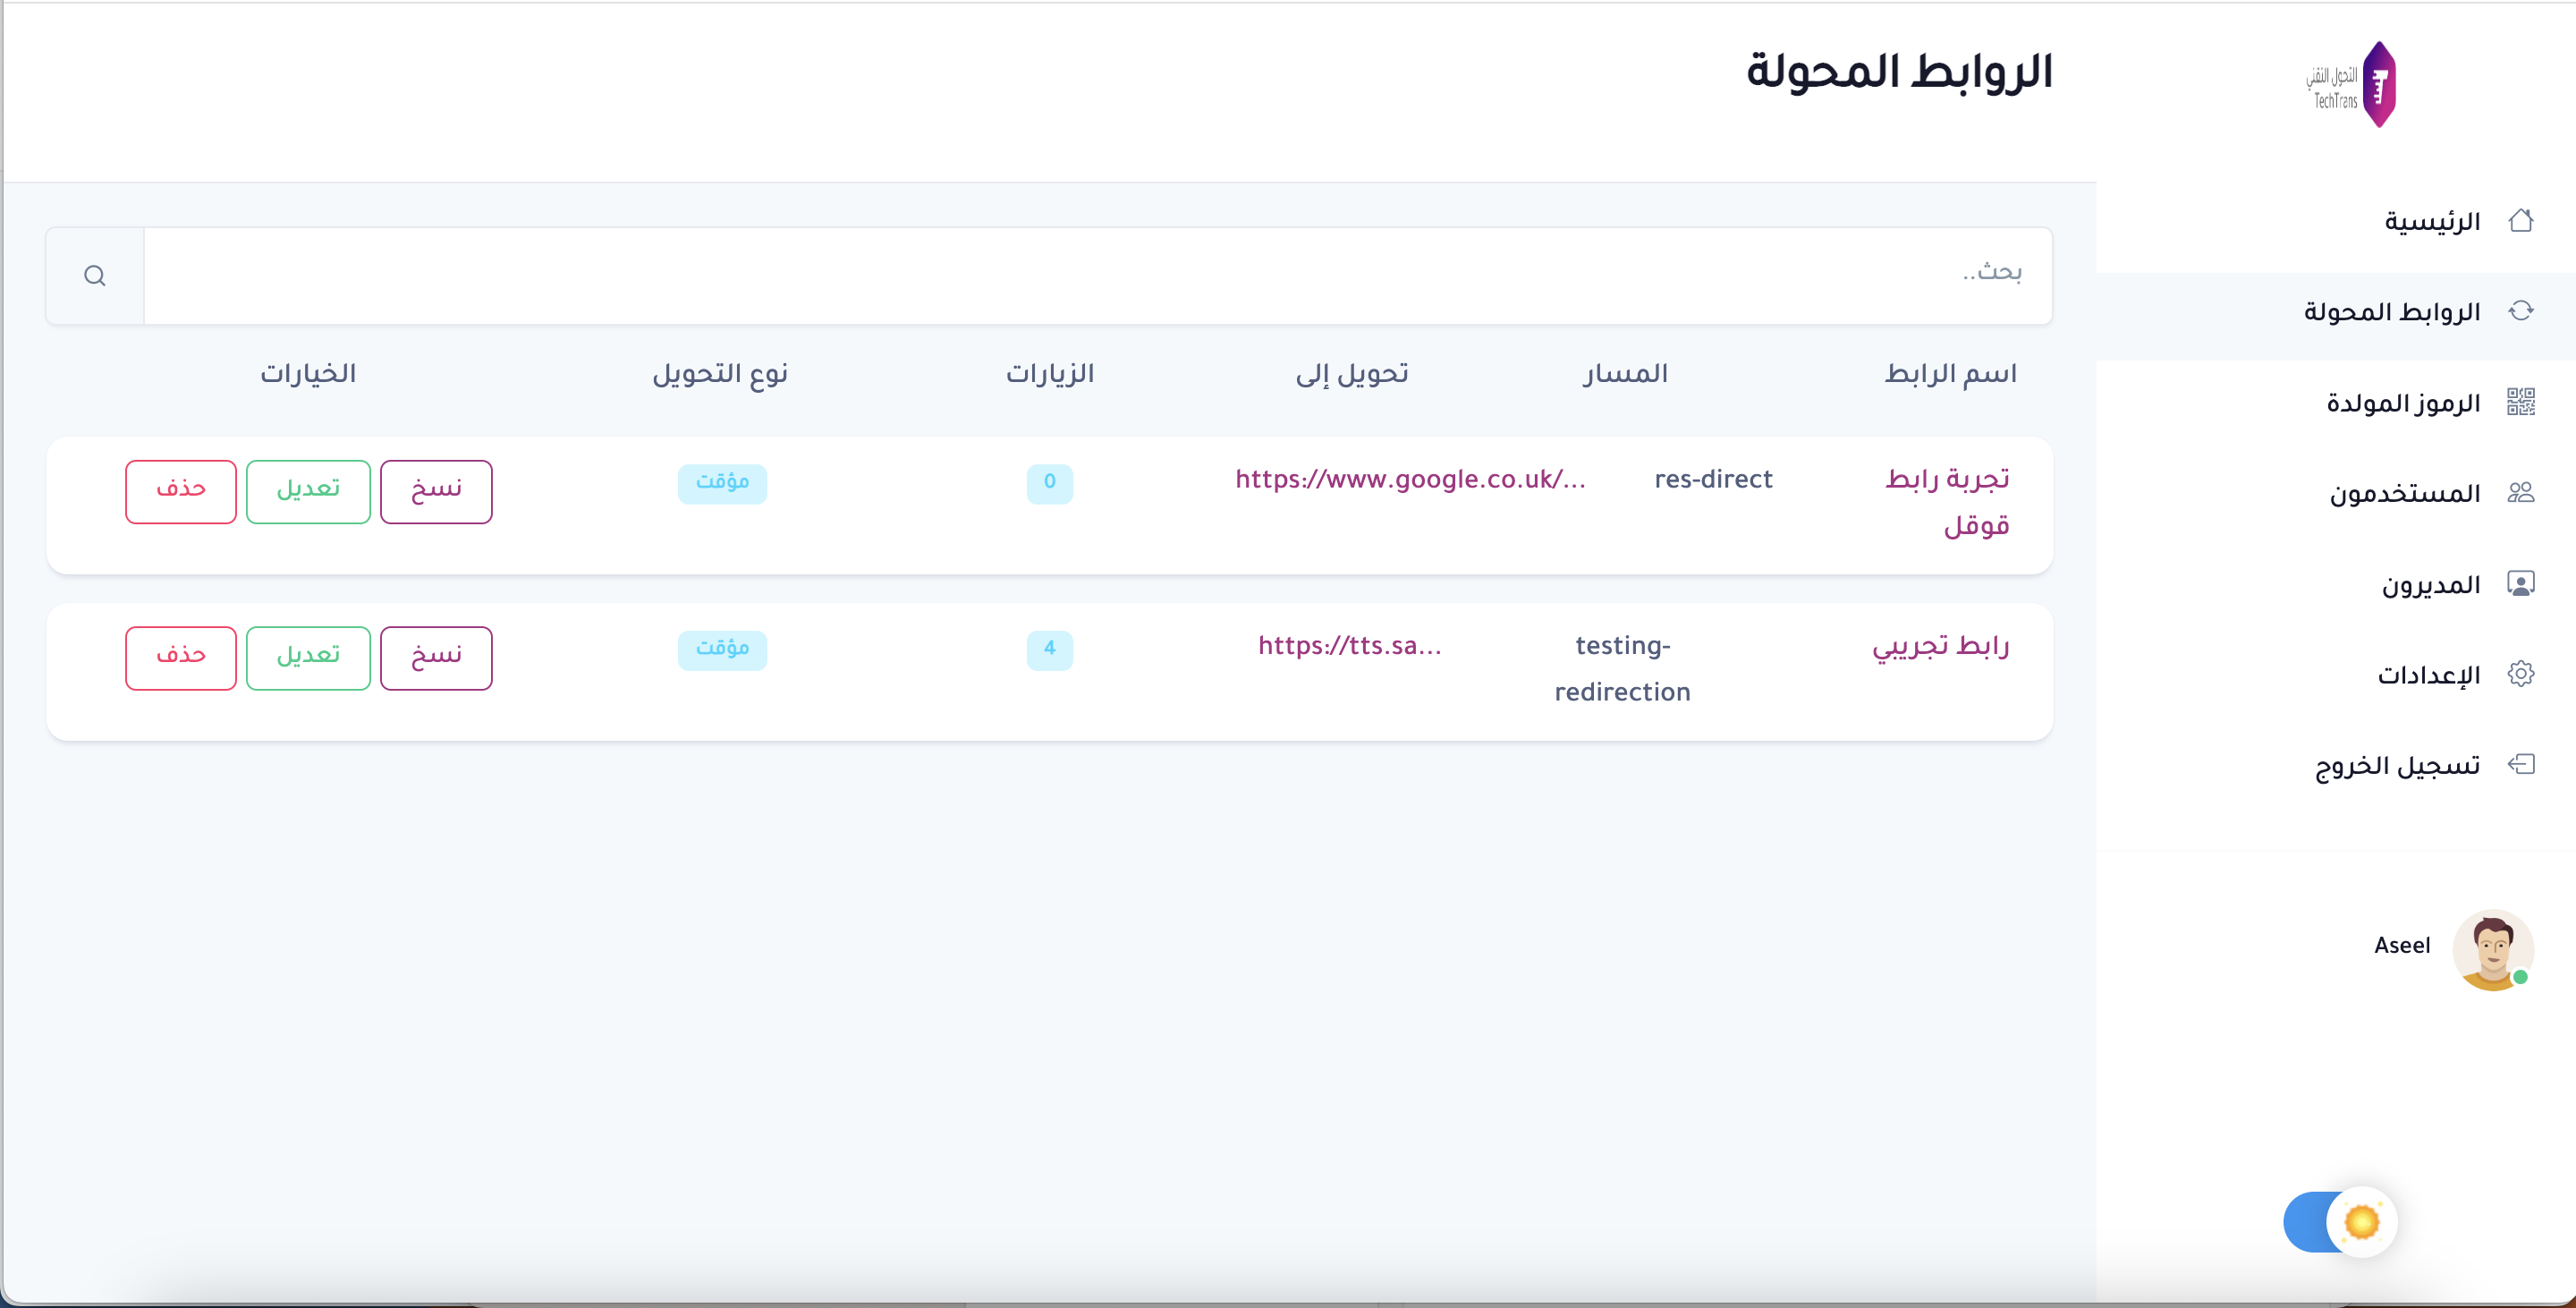
Task: Click the settings gear icon
Action: [2520, 674]
